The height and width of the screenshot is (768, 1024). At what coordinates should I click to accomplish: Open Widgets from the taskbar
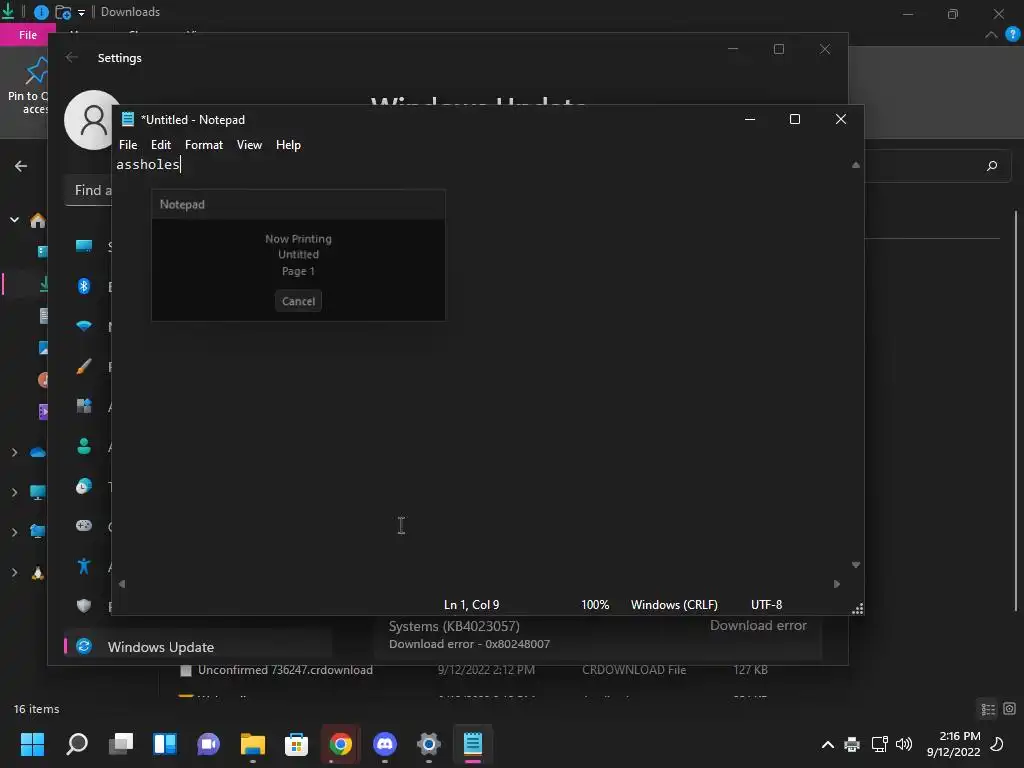pyautogui.click(x=165, y=744)
